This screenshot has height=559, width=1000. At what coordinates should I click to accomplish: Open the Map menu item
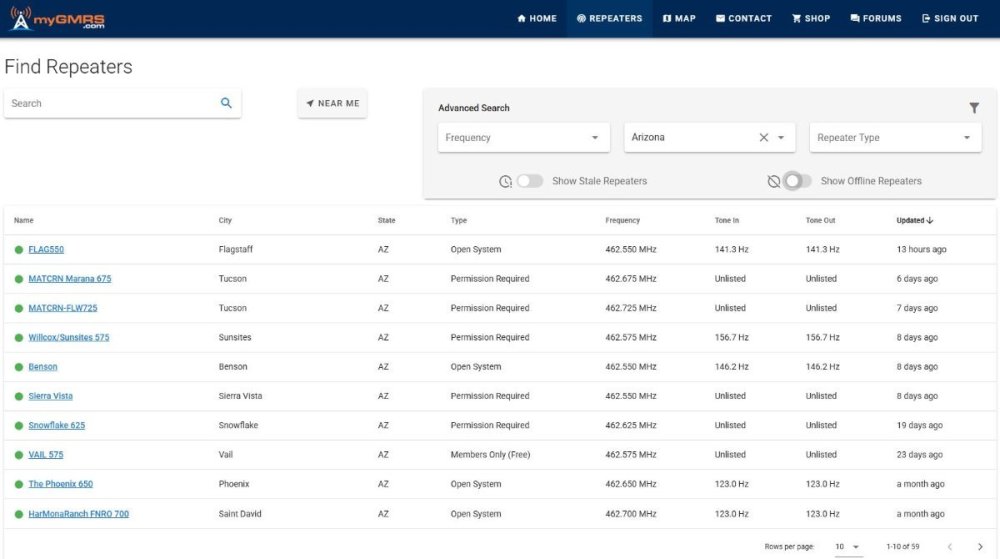[679, 18]
